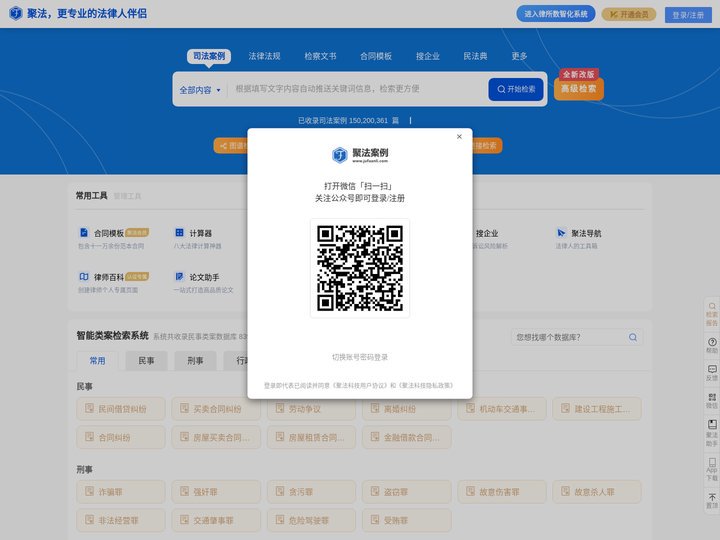Open 金融借款合同 database

pos(406,437)
